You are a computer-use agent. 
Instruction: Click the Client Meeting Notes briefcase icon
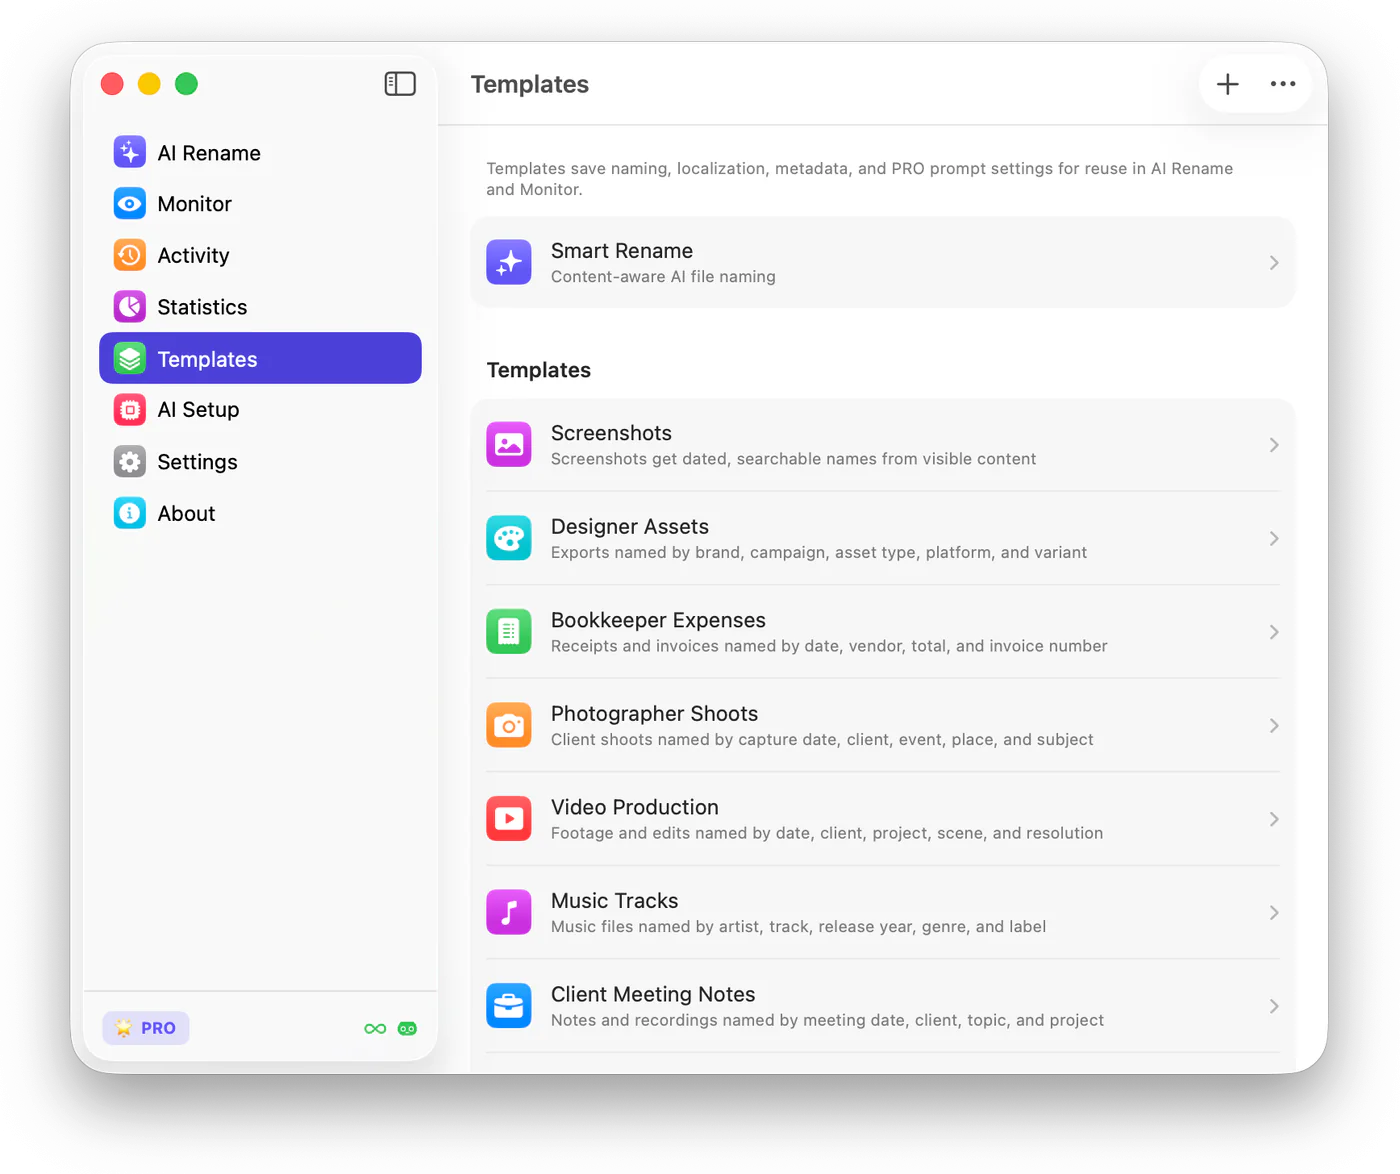(x=509, y=1006)
